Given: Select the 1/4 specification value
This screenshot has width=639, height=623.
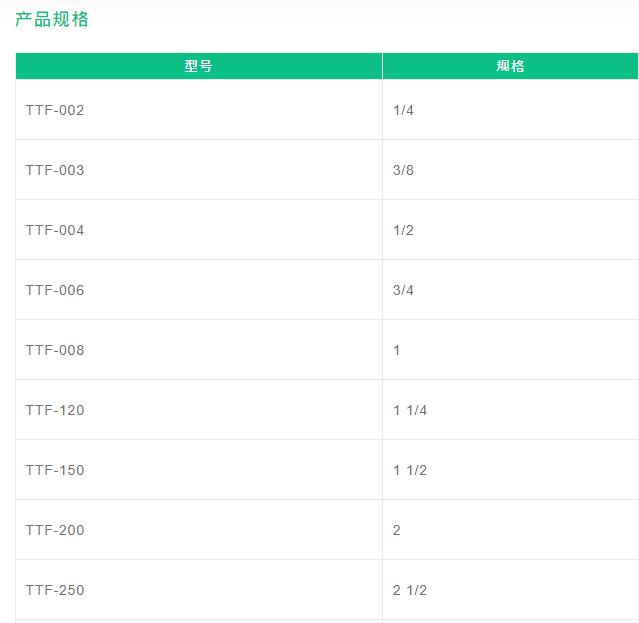Looking at the screenshot, I should pos(403,110).
